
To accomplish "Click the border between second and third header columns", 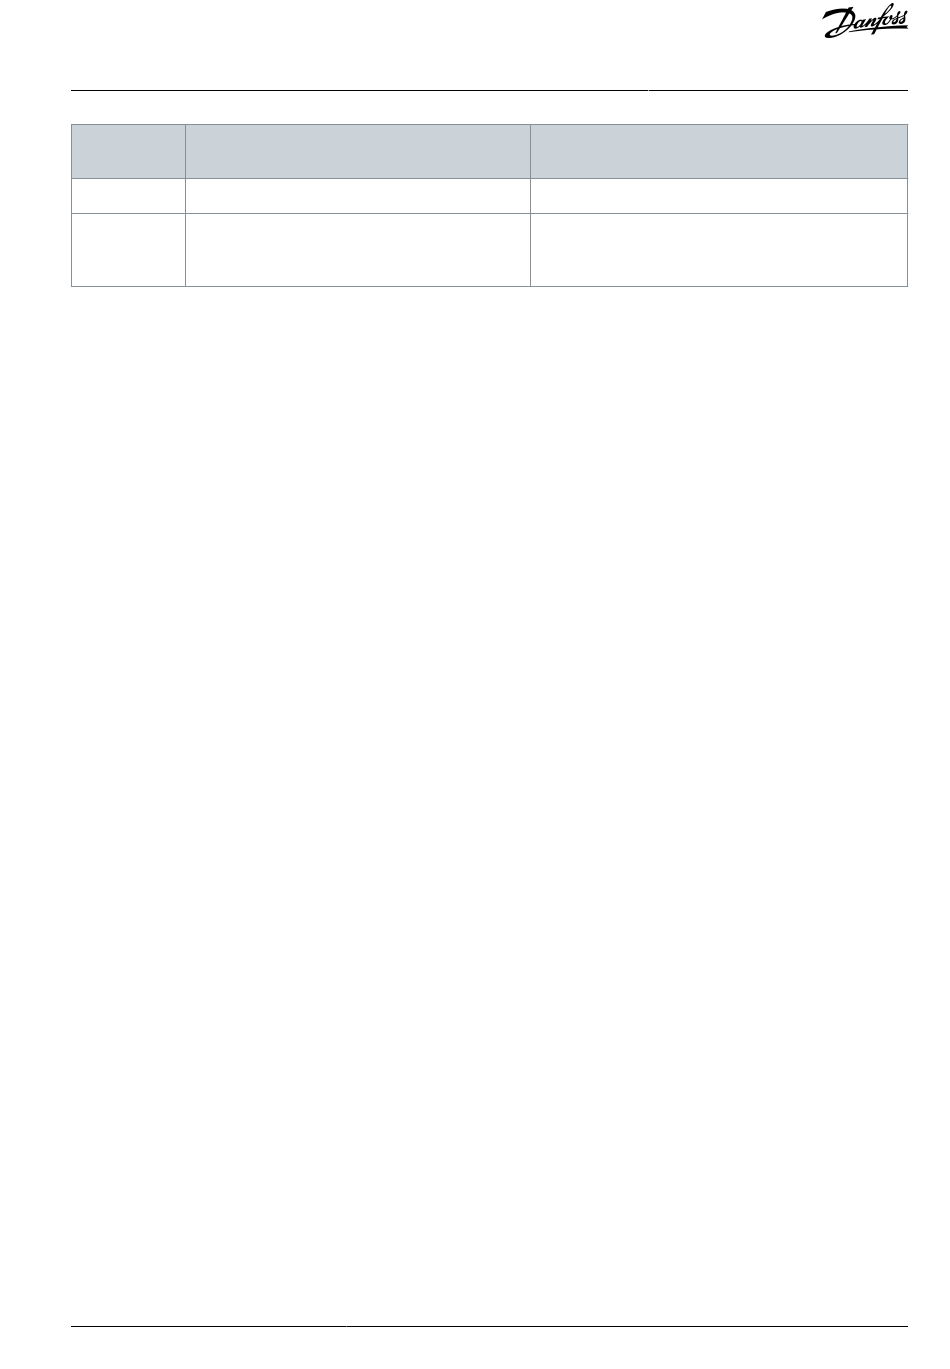I will pos(530,151).
